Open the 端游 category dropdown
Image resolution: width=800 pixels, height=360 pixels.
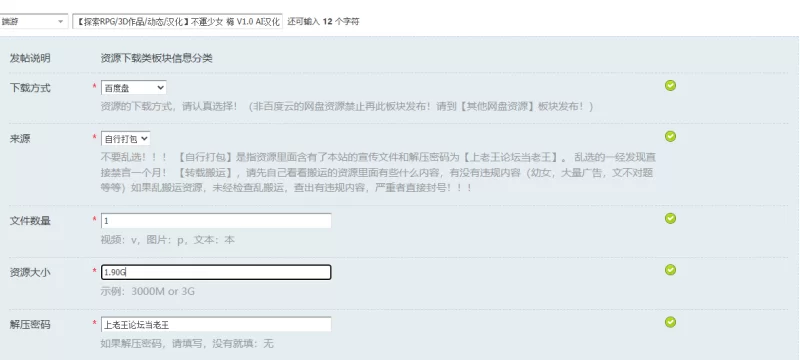pos(34,21)
